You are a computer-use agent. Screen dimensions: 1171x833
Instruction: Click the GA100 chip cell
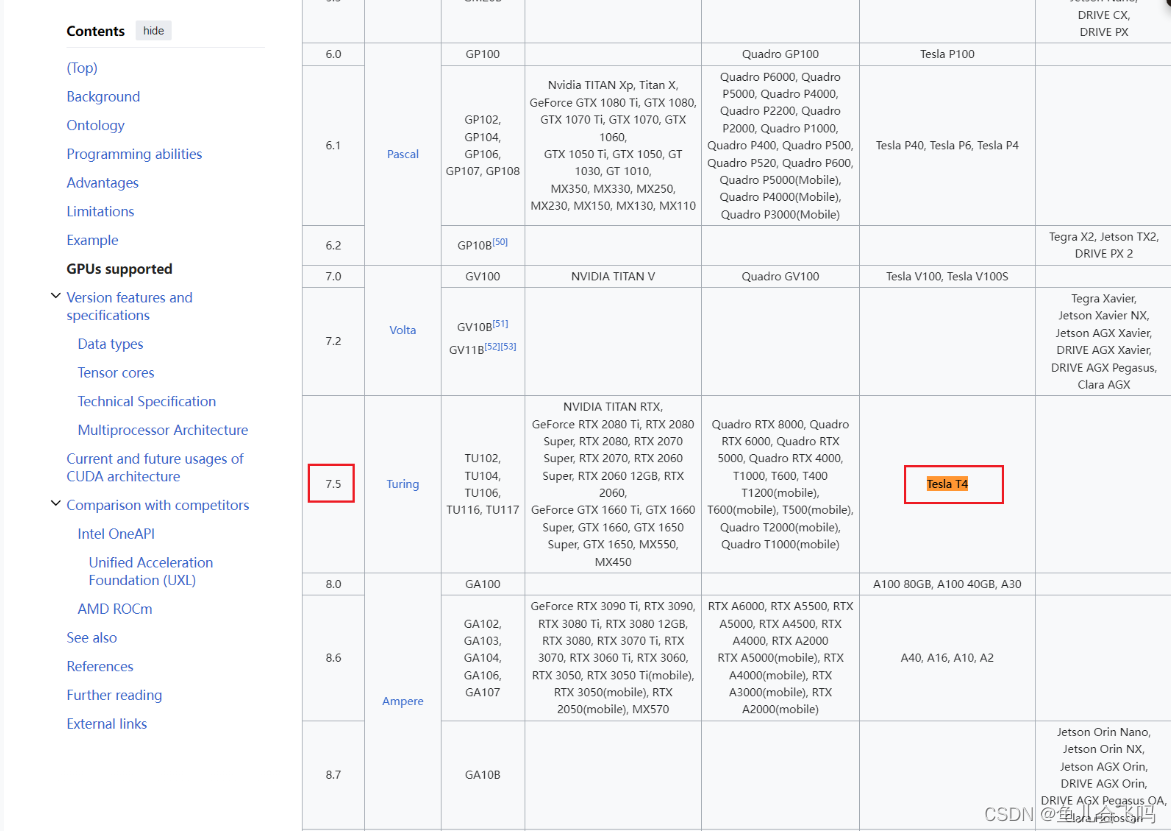[482, 584]
